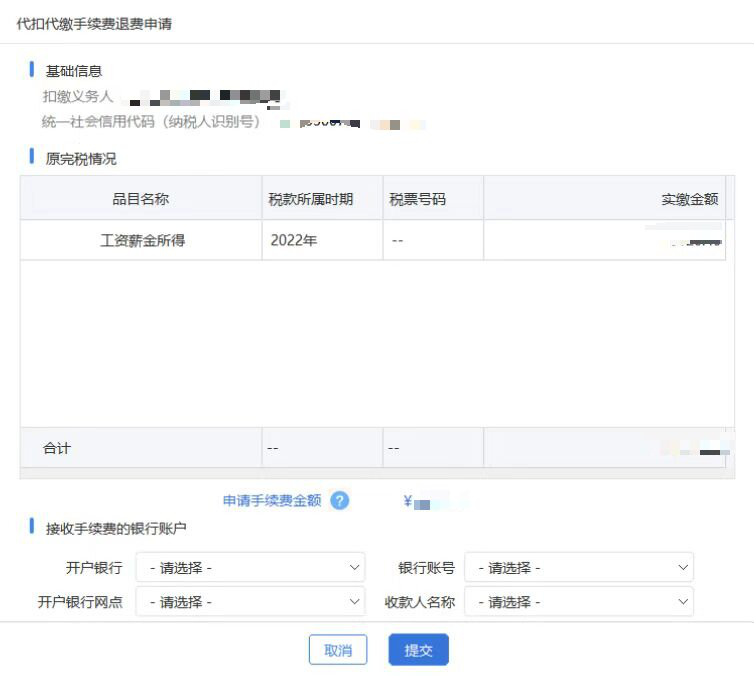This screenshot has height=676, width=754.
Task: Click the 统一社会信用代码 label
Action: [x=151, y=122]
